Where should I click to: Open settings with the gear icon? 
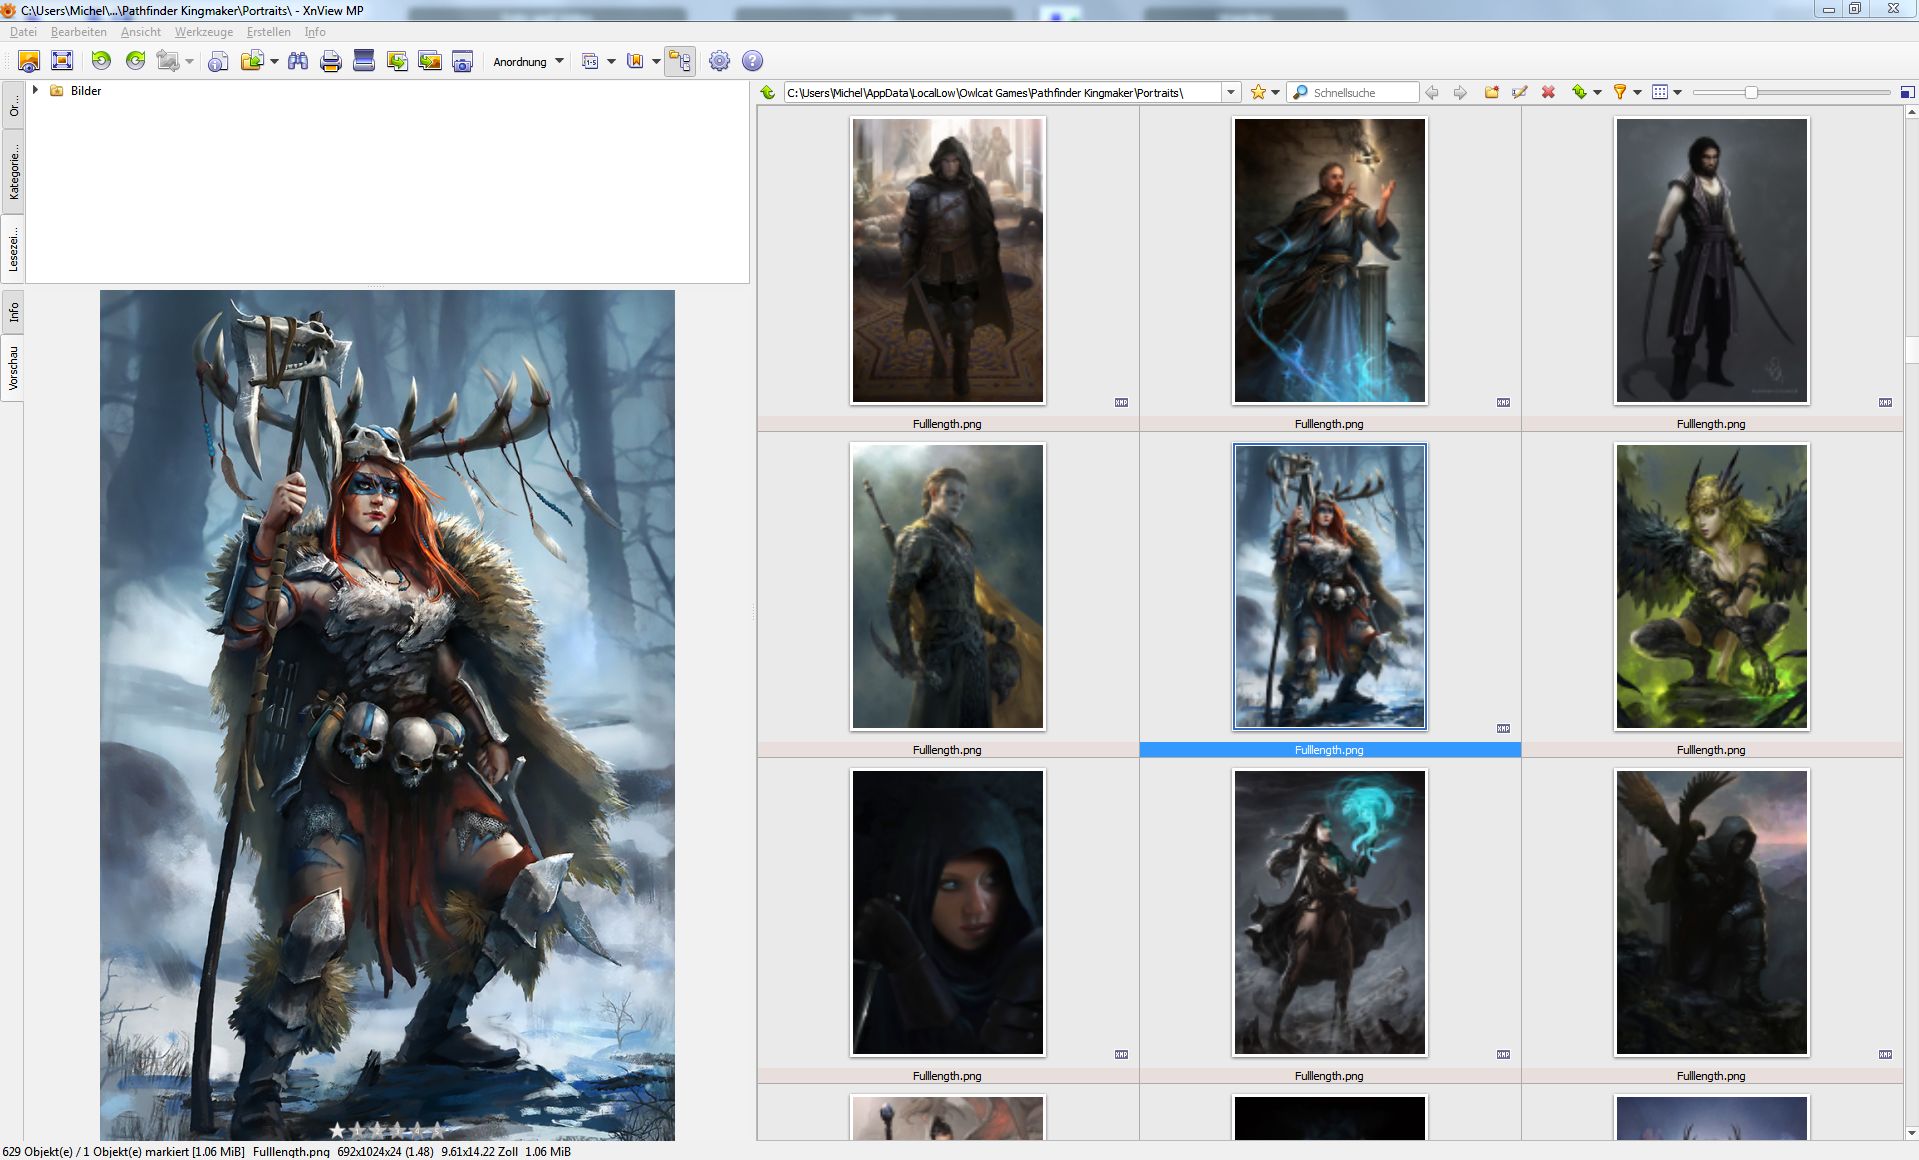719,61
